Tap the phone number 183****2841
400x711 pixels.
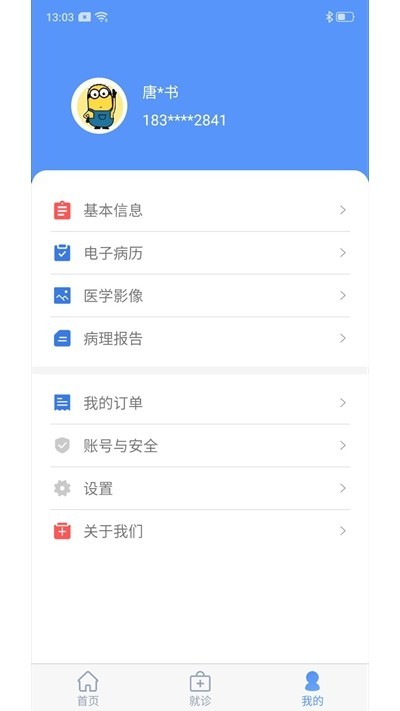pos(184,121)
